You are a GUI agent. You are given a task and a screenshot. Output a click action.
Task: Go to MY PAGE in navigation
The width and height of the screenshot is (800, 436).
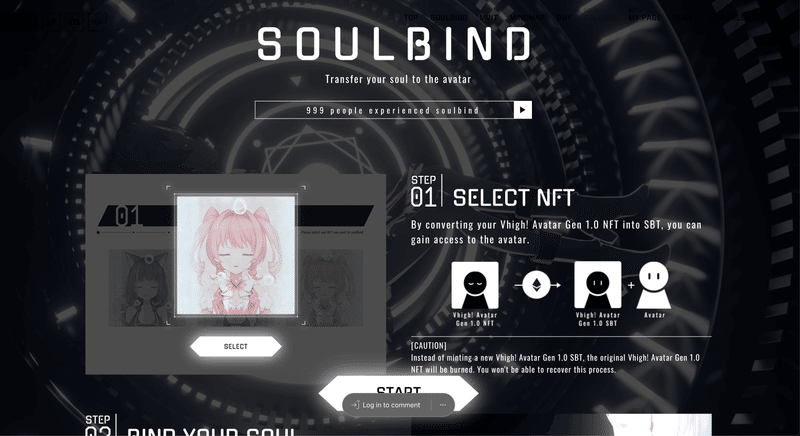[644, 18]
